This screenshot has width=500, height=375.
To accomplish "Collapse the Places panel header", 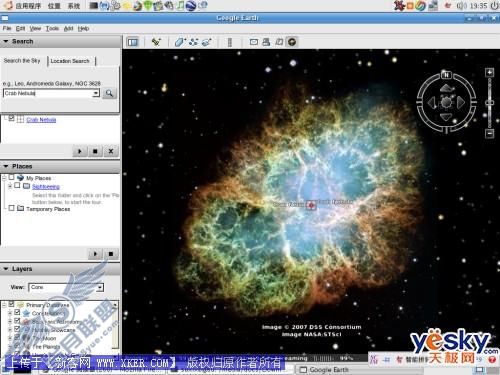I will 60,166.
